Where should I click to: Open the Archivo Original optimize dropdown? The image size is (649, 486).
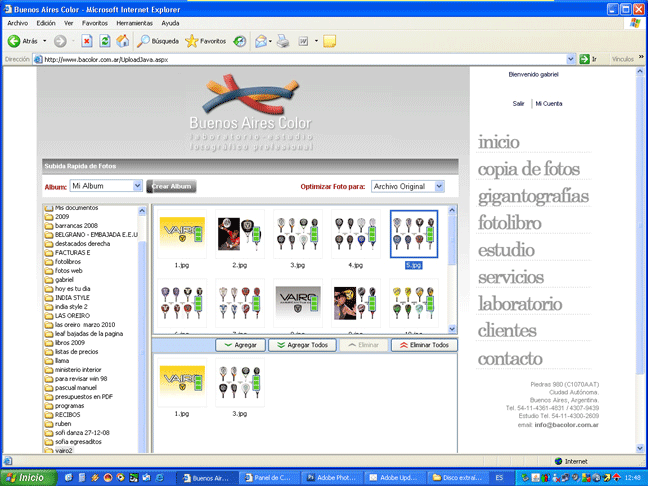[x=408, y=187]
